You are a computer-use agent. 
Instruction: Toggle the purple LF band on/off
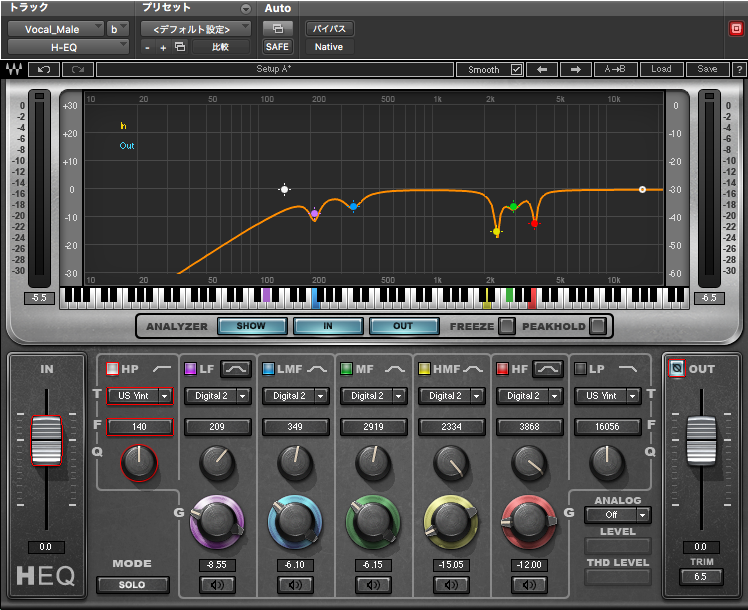[x=190, y=369]
